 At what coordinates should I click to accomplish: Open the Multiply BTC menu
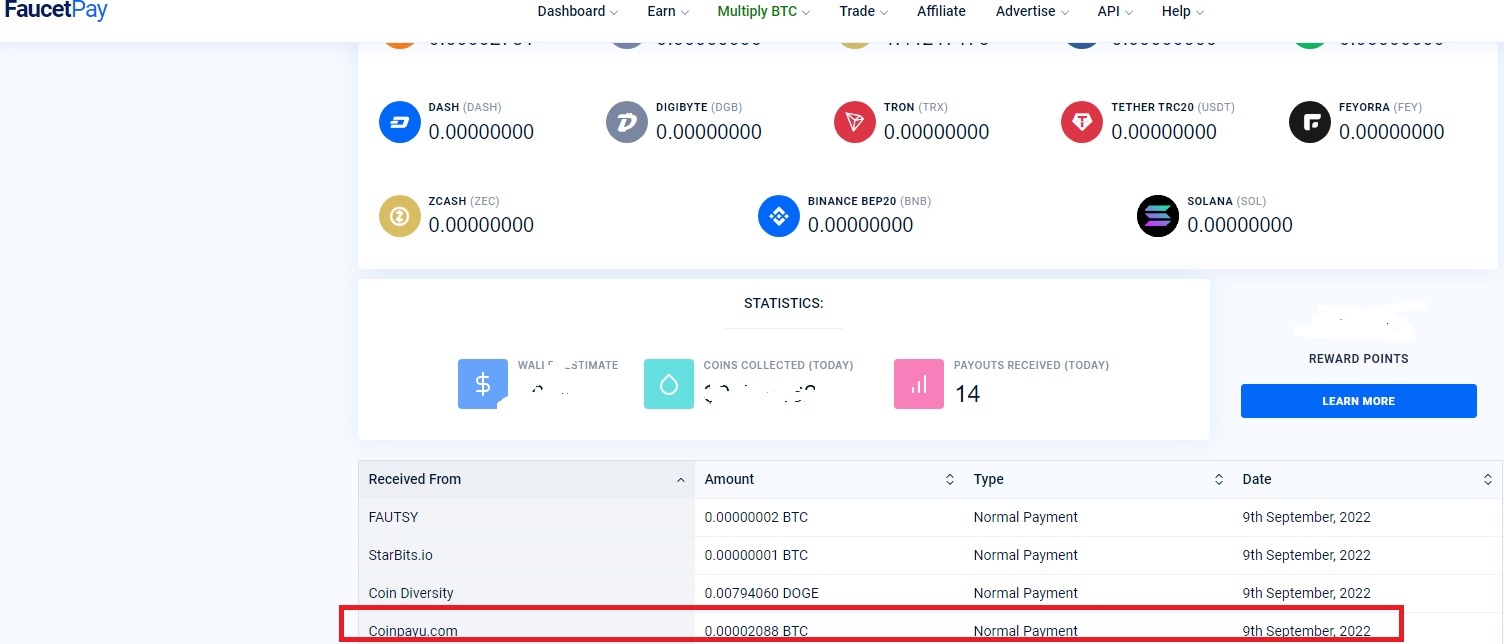click(x=763, y=11)
